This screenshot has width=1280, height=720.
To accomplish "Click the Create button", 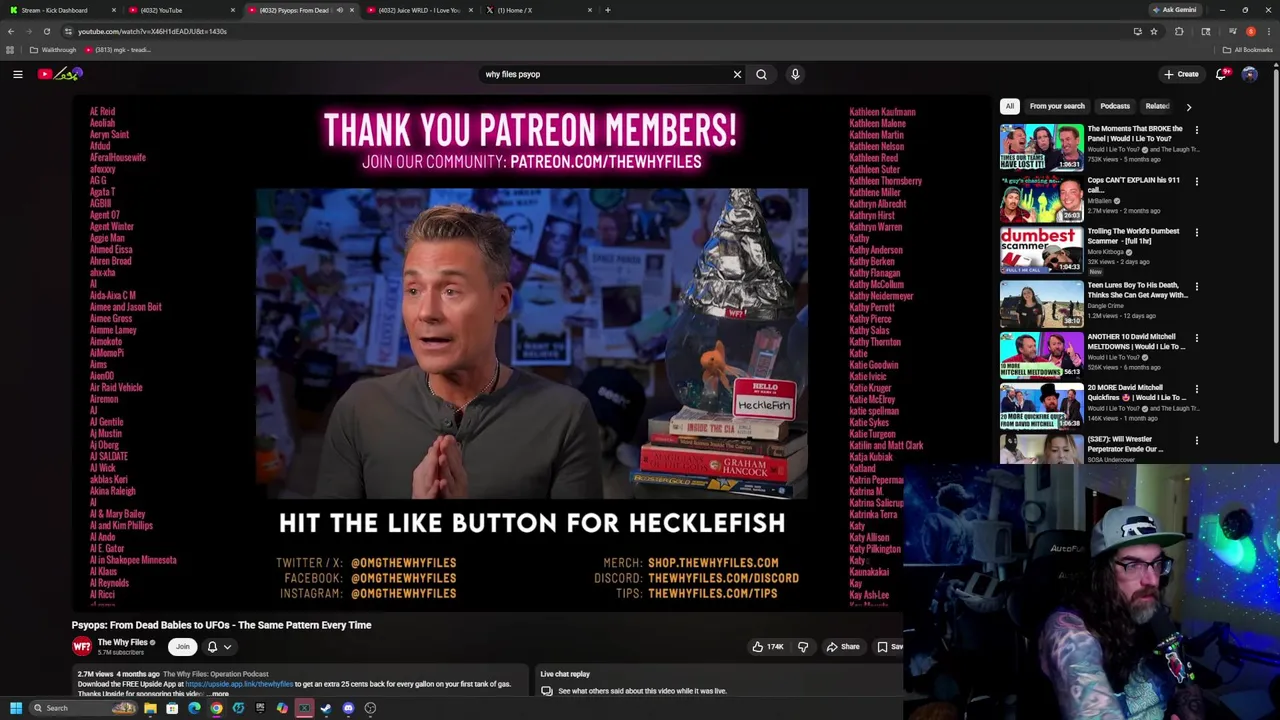I will click(1180, 74).
